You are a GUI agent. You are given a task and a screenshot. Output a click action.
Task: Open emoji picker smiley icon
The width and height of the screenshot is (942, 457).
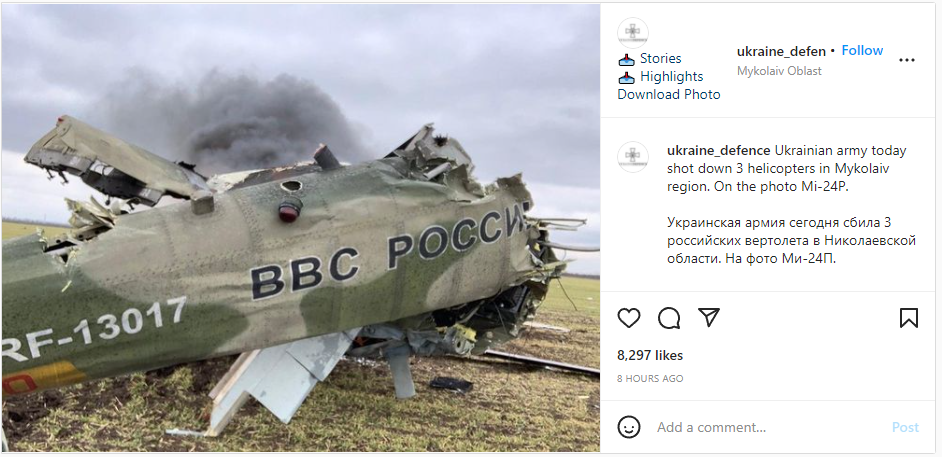(x=628, y=427)
